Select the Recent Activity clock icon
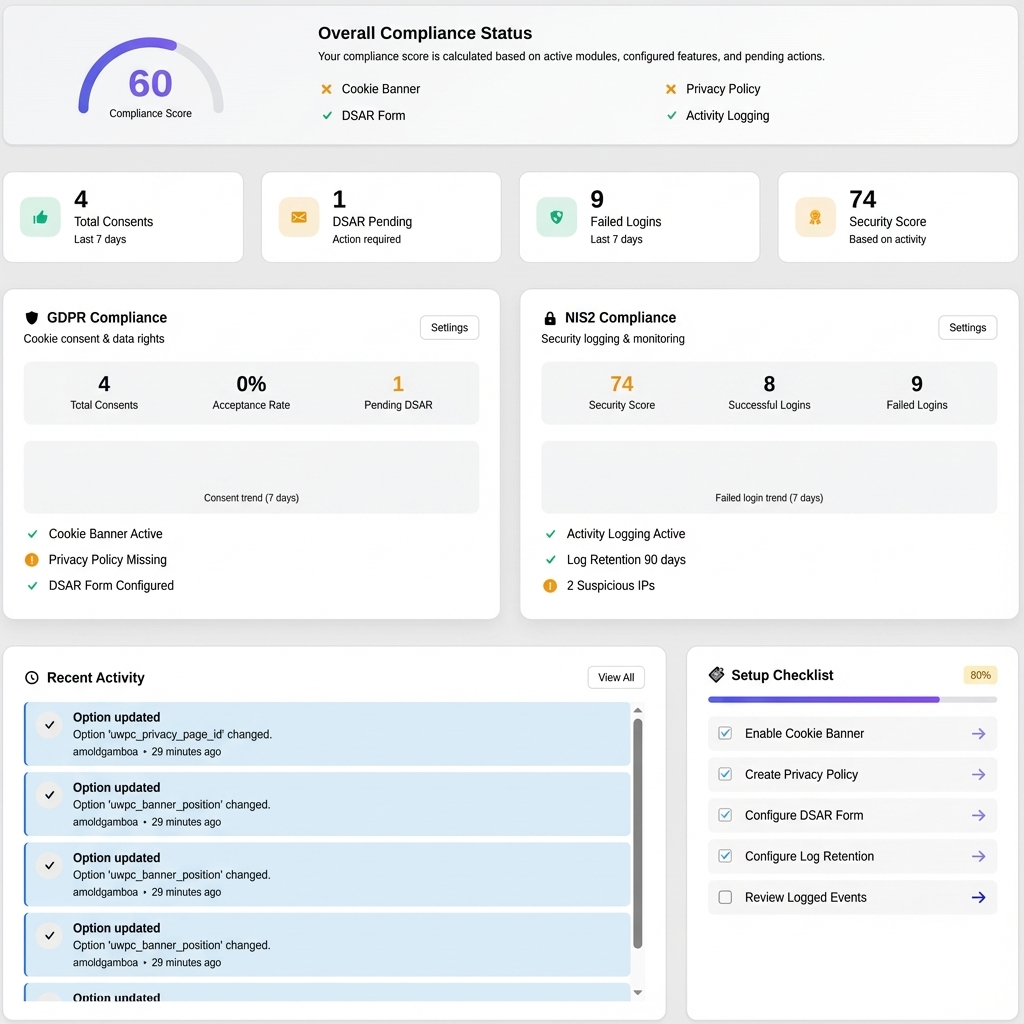This screenshot has height=1024, width=1024. tap(30, 677)
